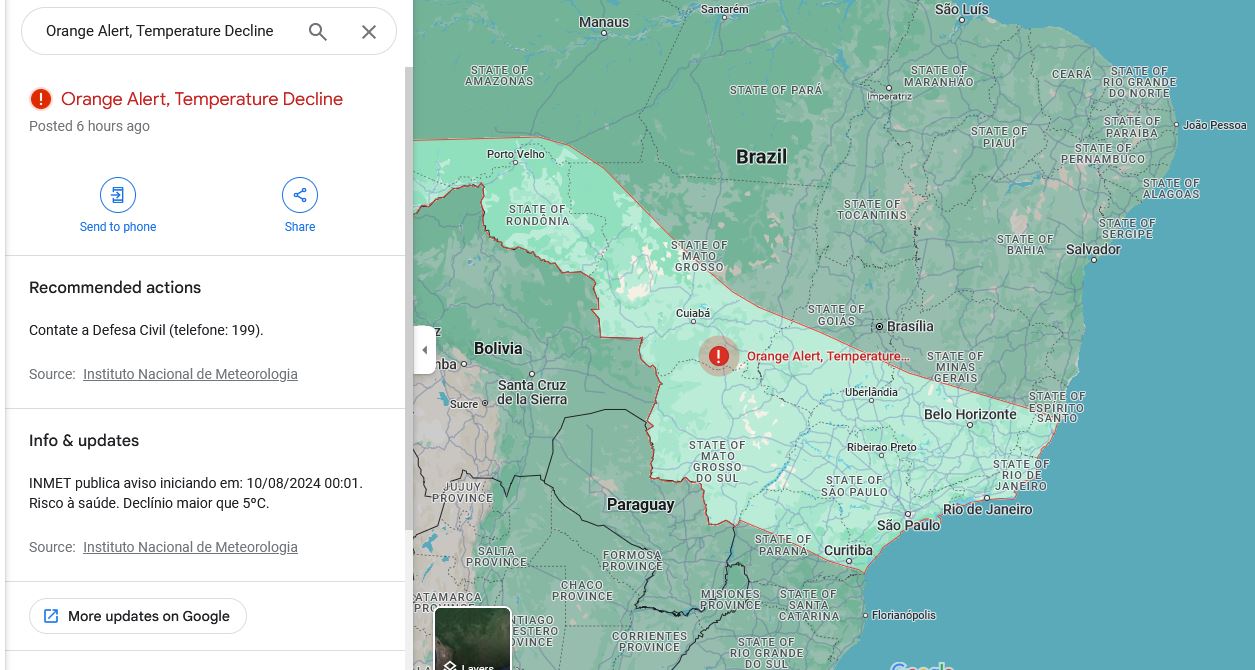
Task: Click the Salta Province label
Action: coord(496,557)
